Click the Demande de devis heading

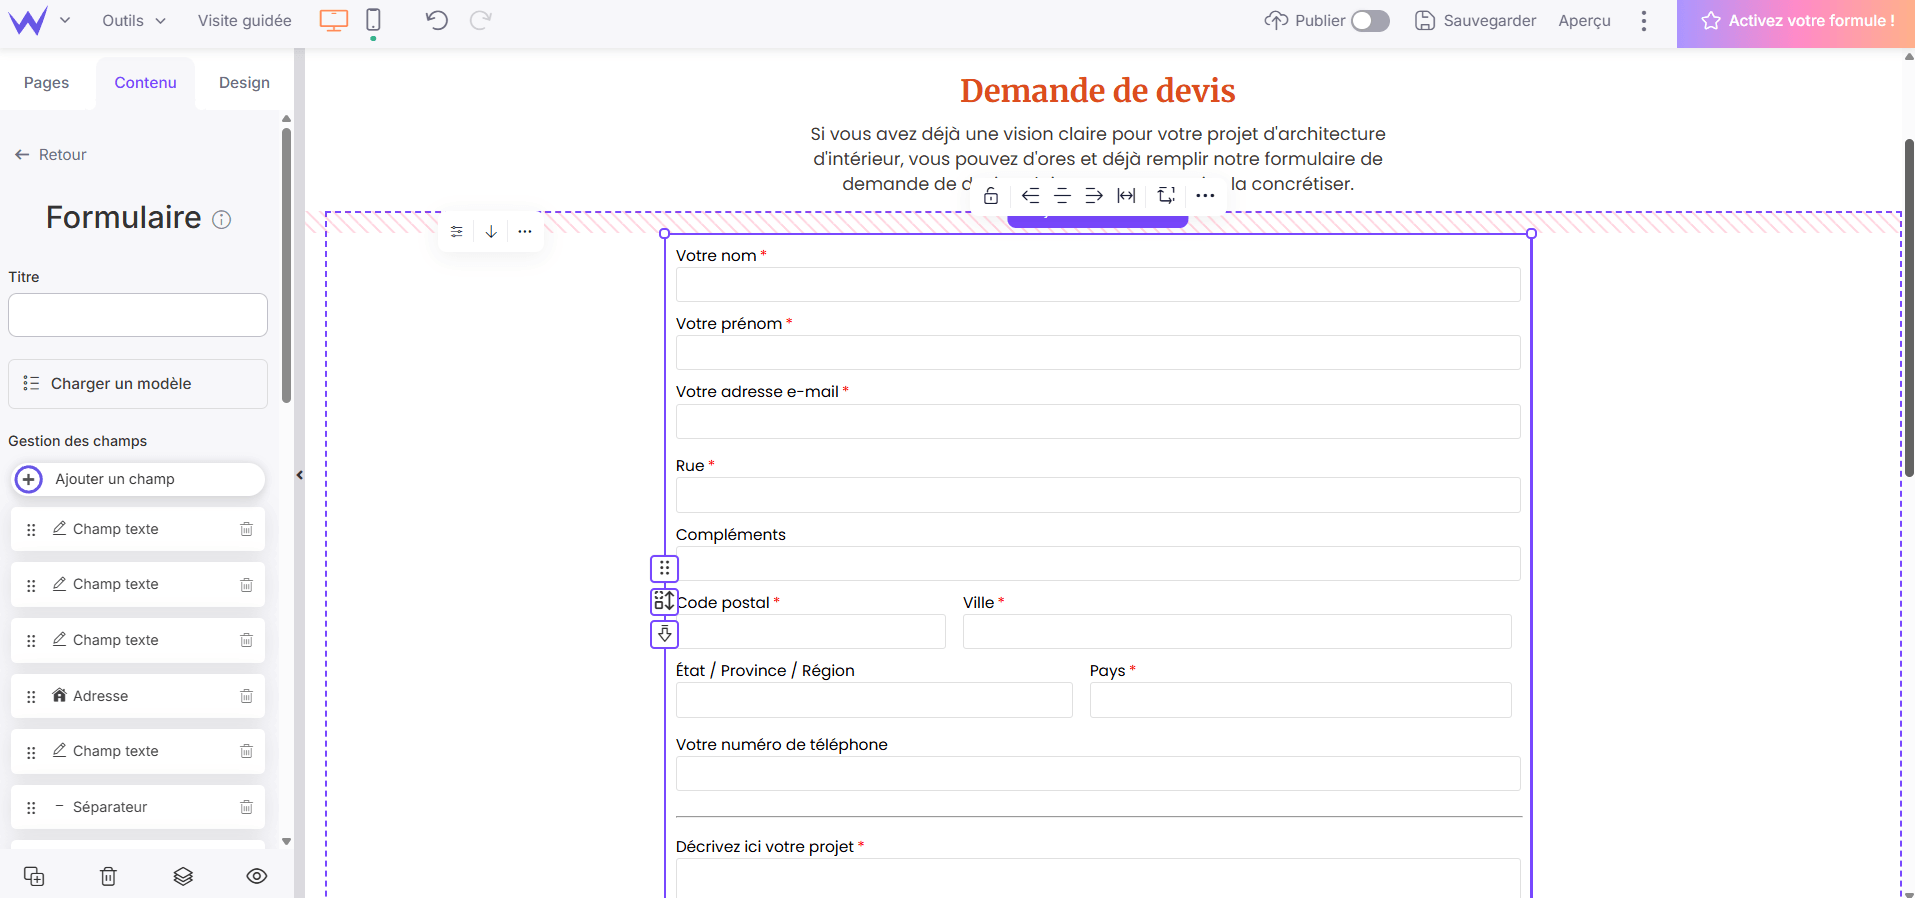point(1098,91)
